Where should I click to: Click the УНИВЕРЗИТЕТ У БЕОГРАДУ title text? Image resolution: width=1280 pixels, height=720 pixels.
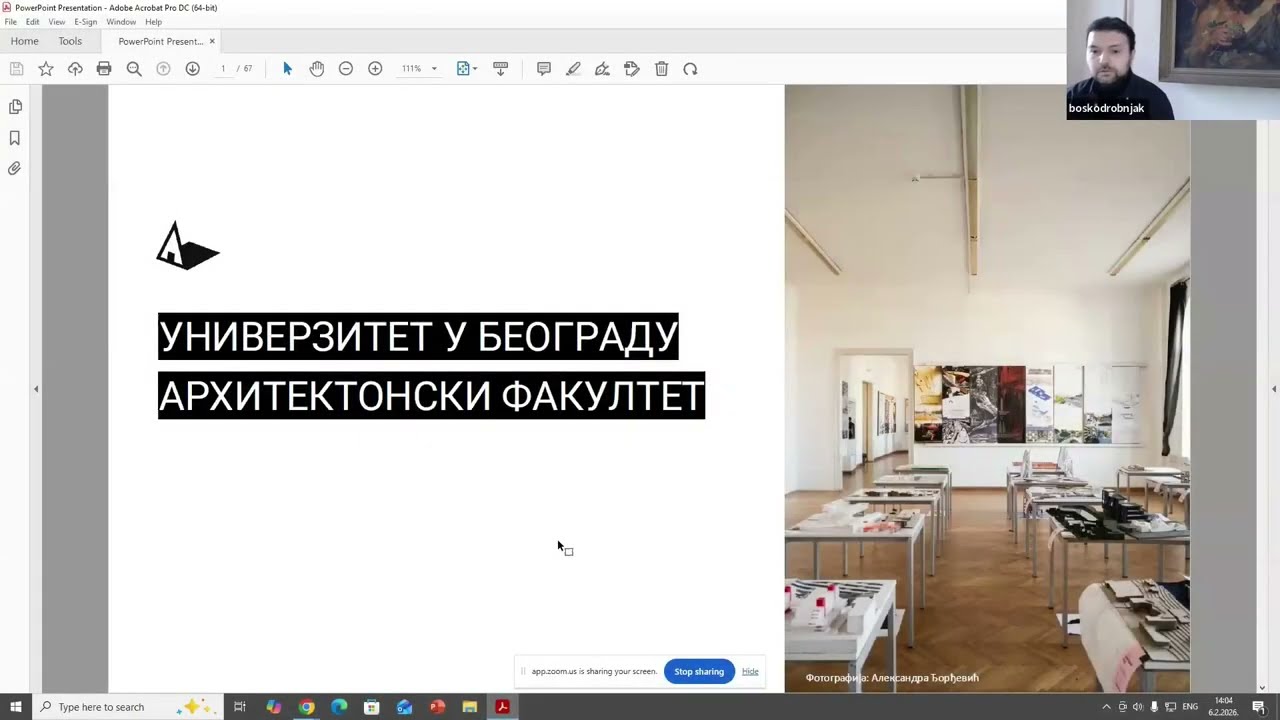point(418,337)
